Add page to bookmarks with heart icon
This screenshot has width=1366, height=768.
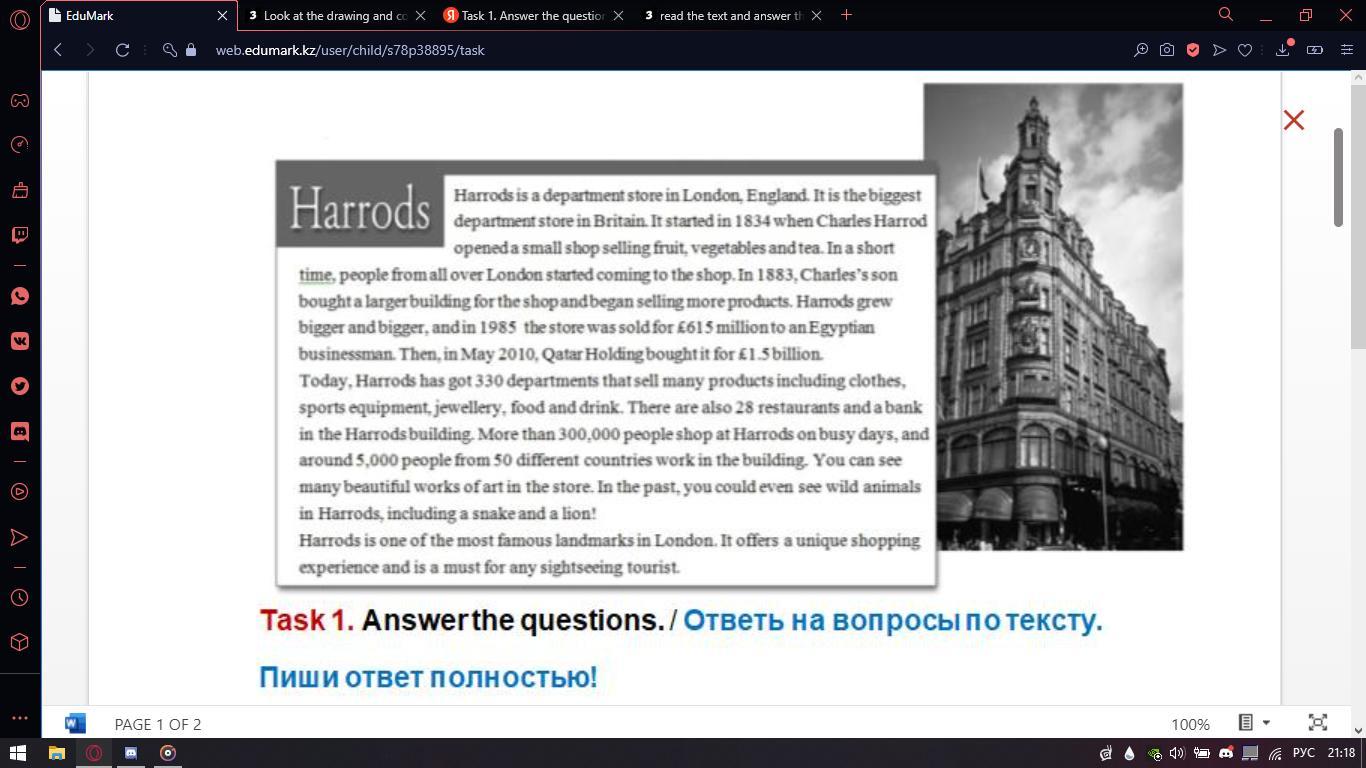[1245, 50]
